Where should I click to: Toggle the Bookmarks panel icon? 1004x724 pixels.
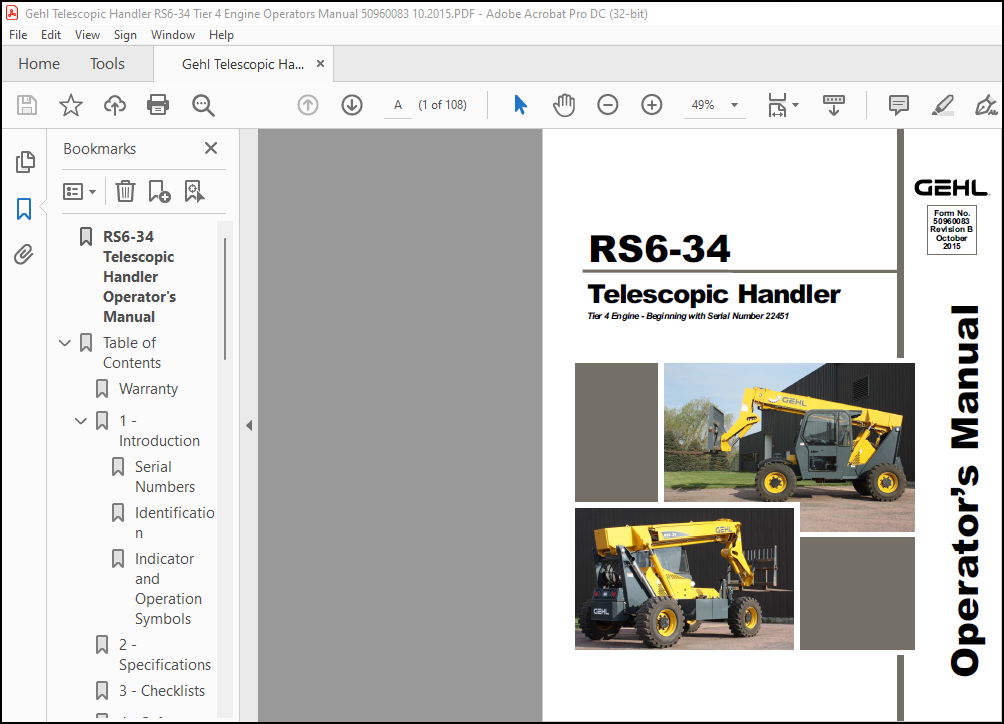click(x=24, y=209)
